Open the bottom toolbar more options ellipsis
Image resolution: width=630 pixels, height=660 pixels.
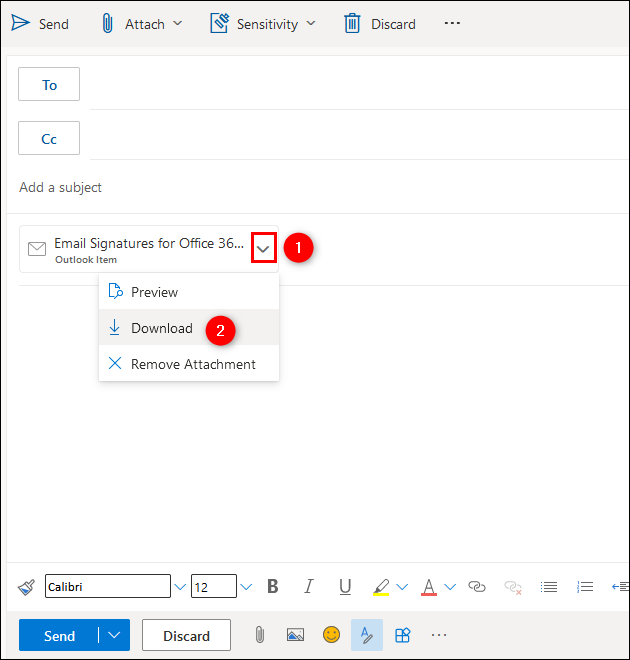pos(439,635)
